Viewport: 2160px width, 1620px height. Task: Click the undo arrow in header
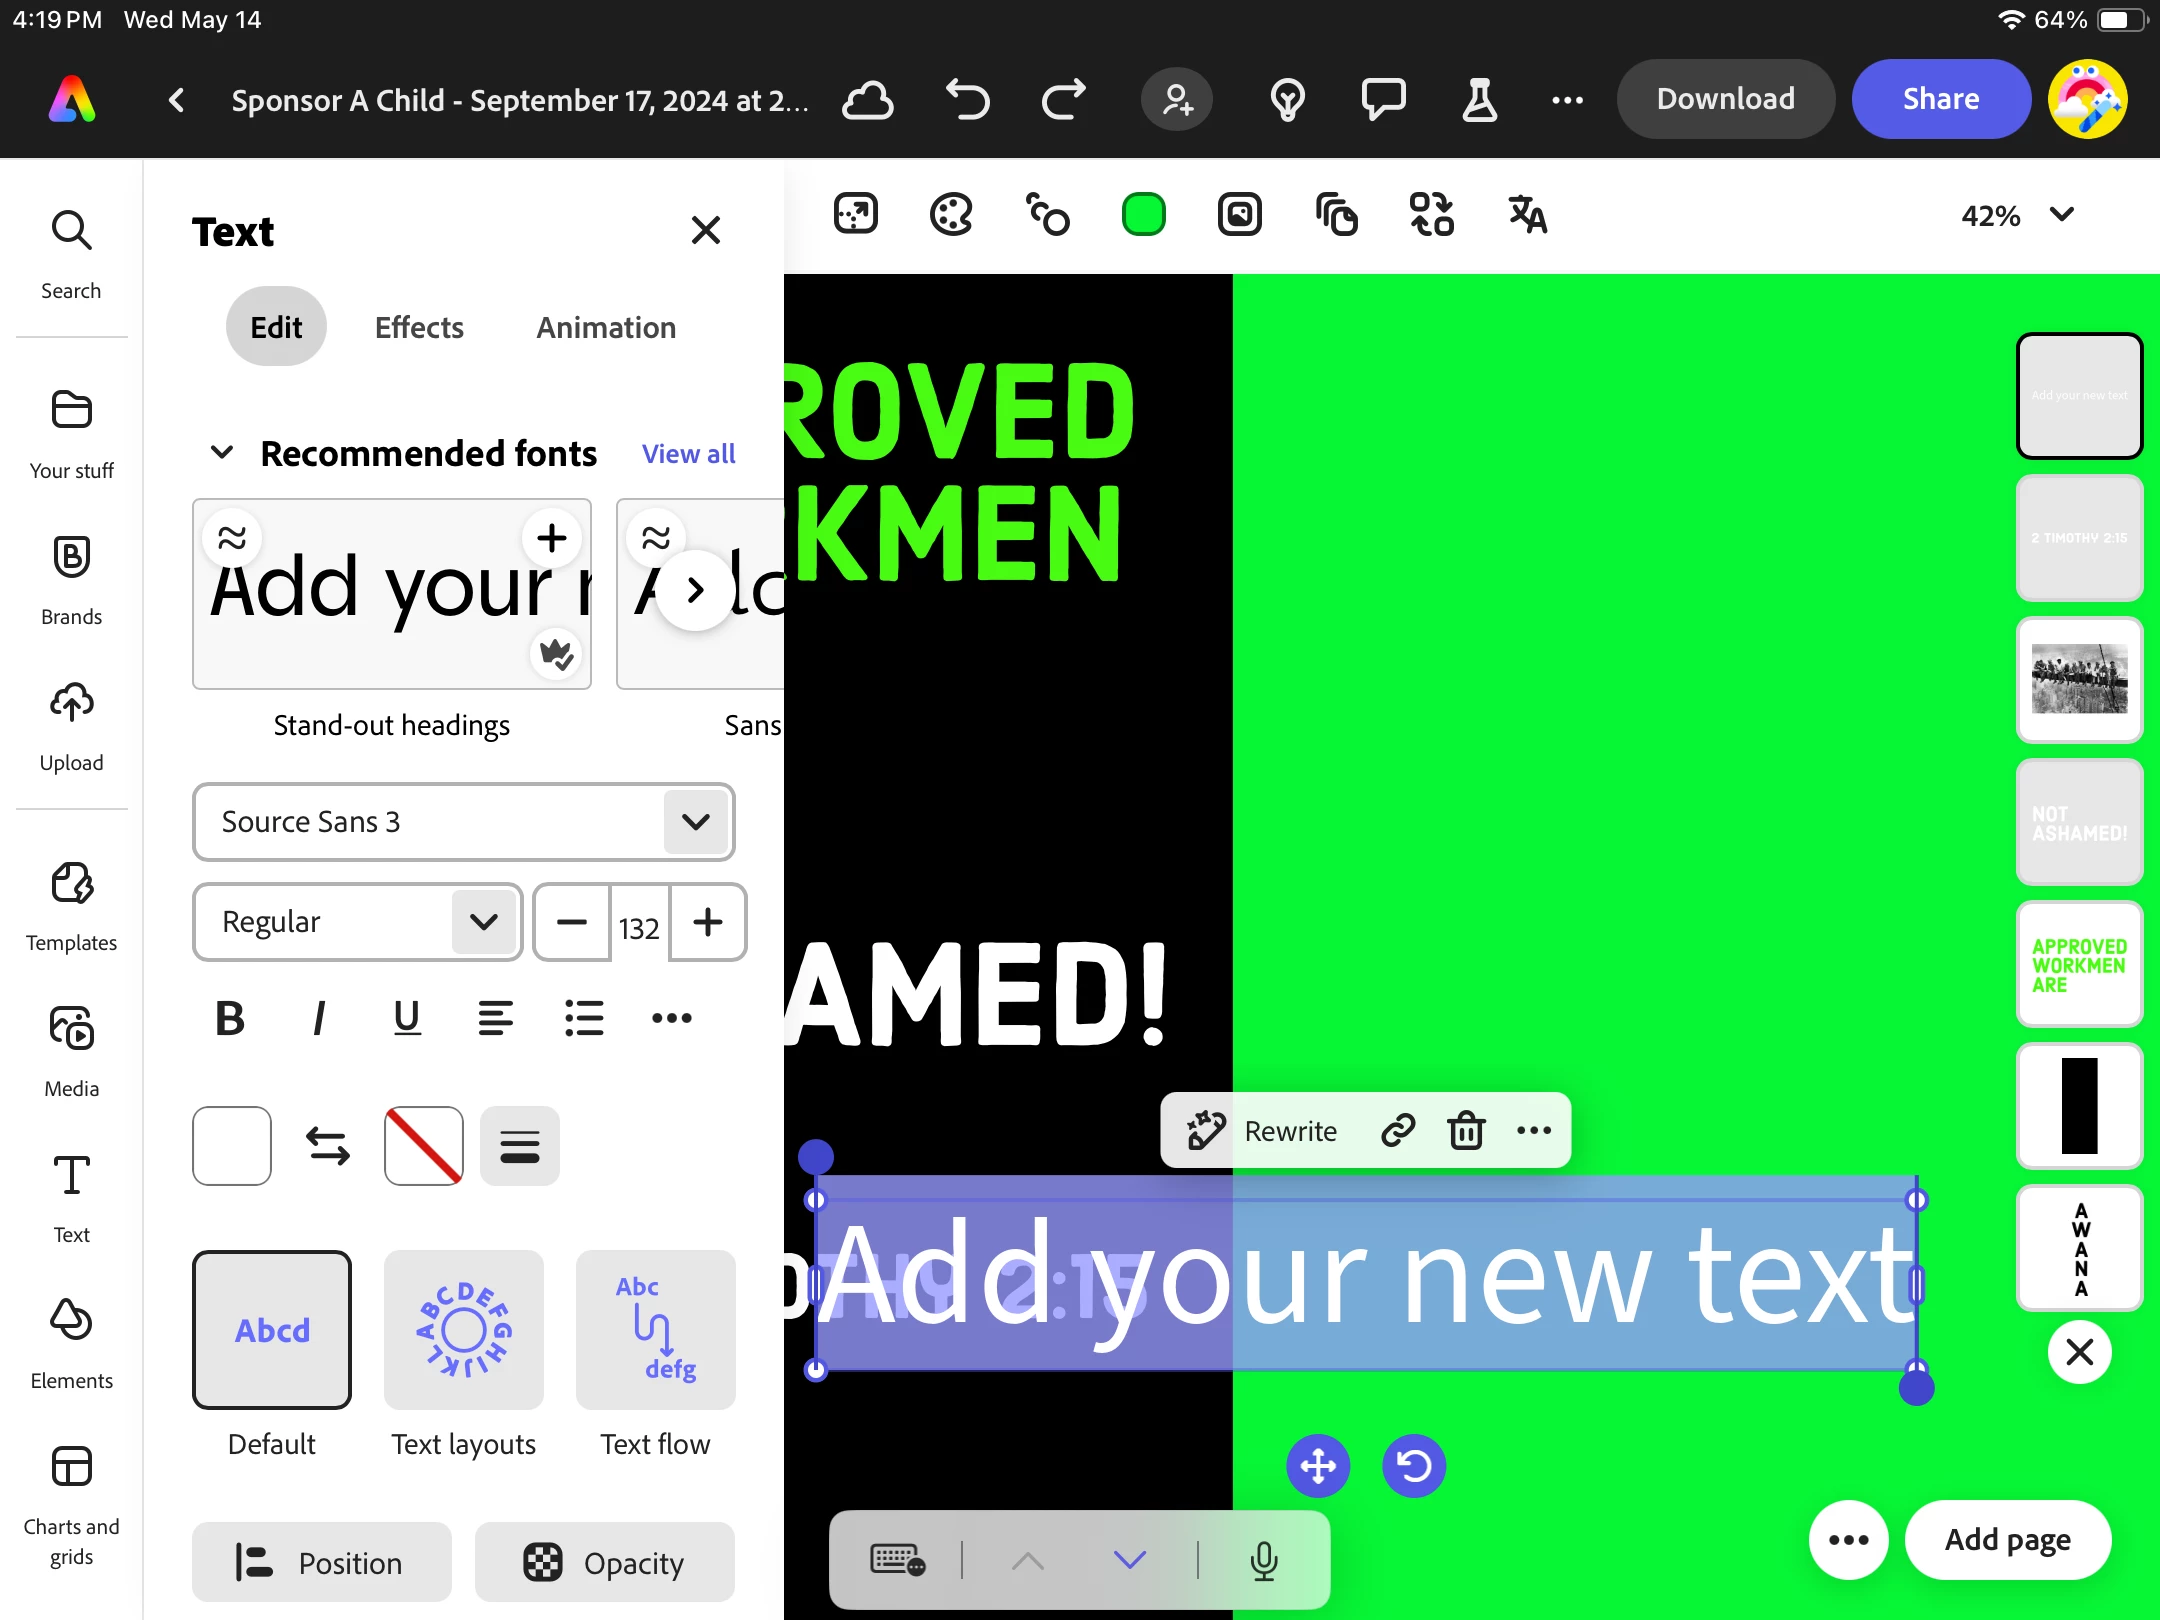tap(967, 99)
